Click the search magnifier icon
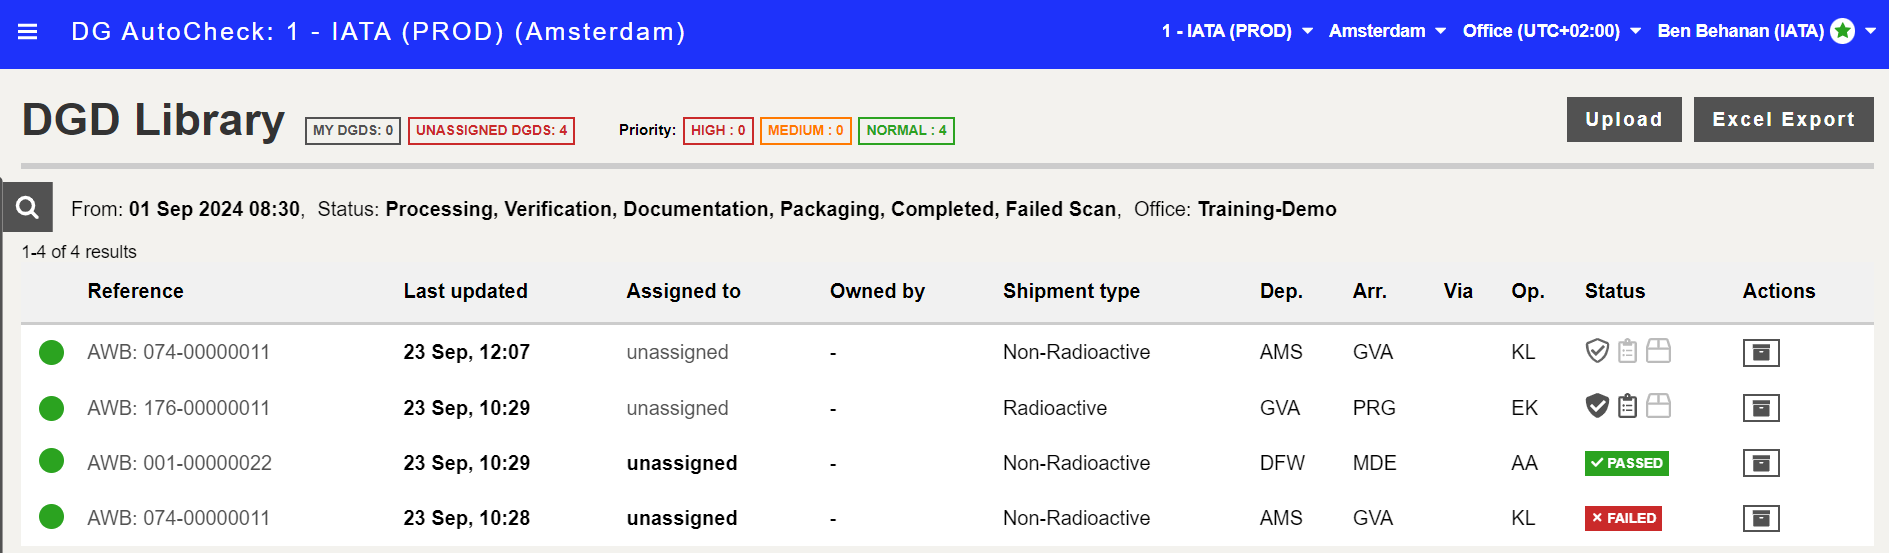Image resolution: width=1889 pixels, height=553 pixels. [x=27, y=207]
